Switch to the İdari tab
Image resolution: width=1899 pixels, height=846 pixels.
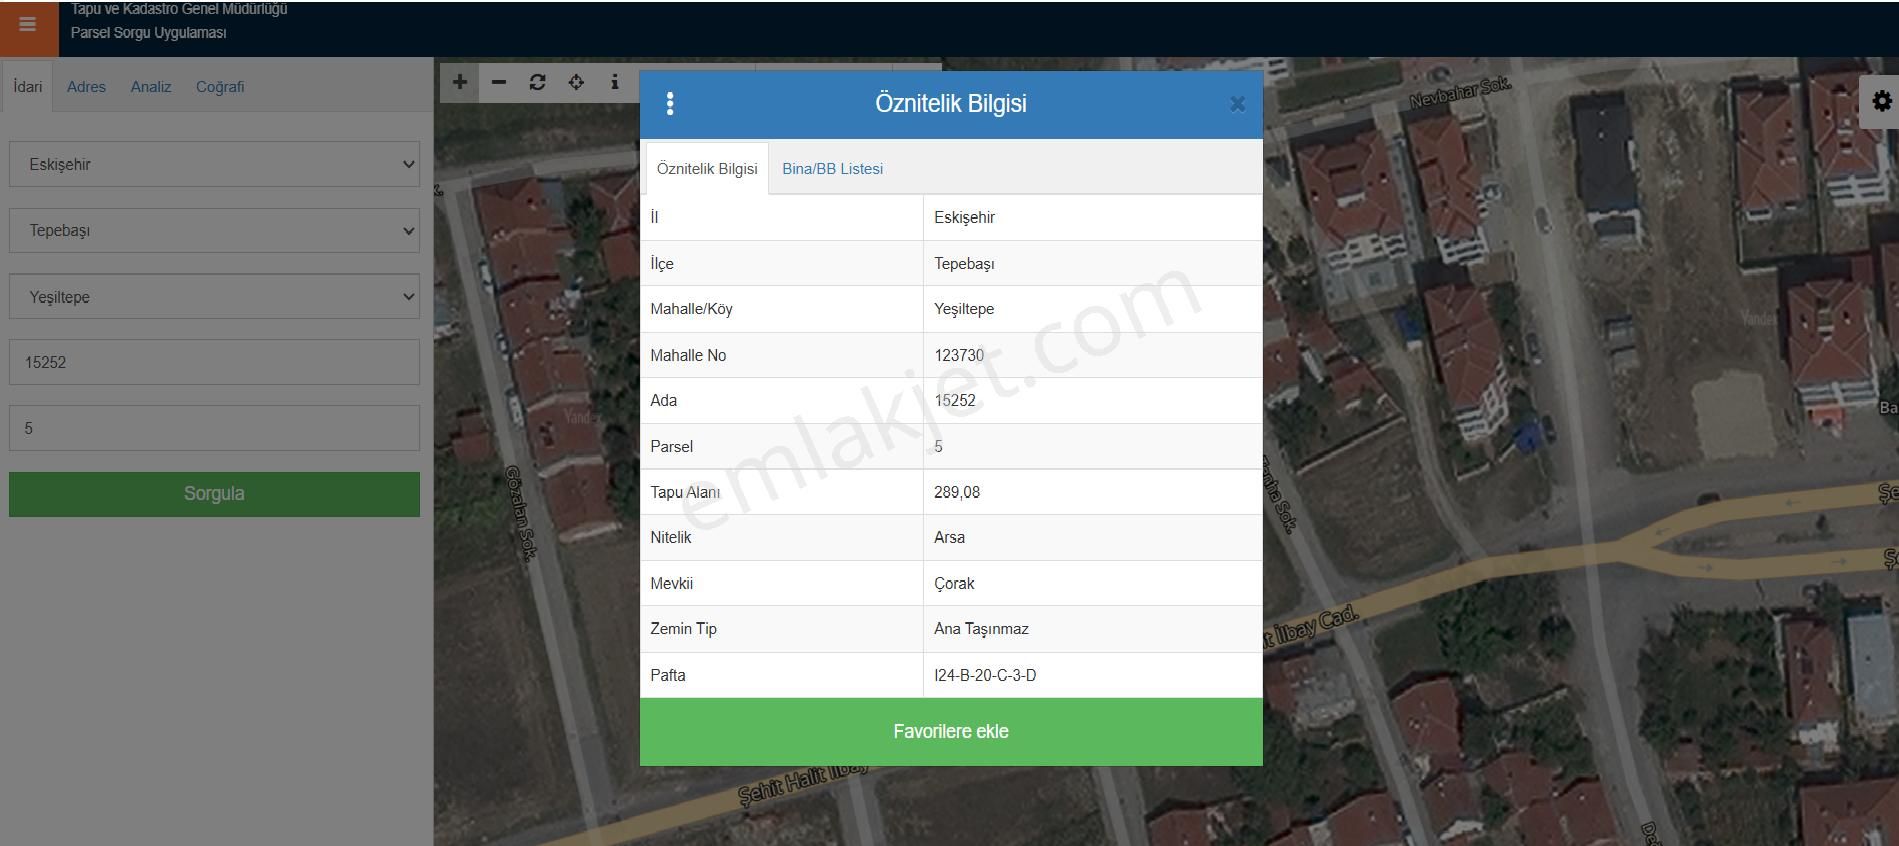point(28,87)
